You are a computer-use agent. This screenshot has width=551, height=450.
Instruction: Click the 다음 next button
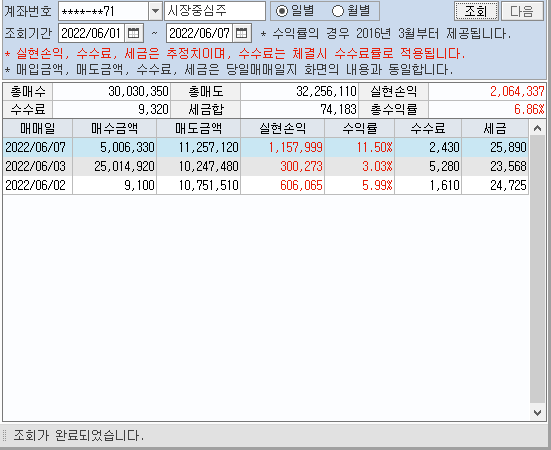point(522,11)
